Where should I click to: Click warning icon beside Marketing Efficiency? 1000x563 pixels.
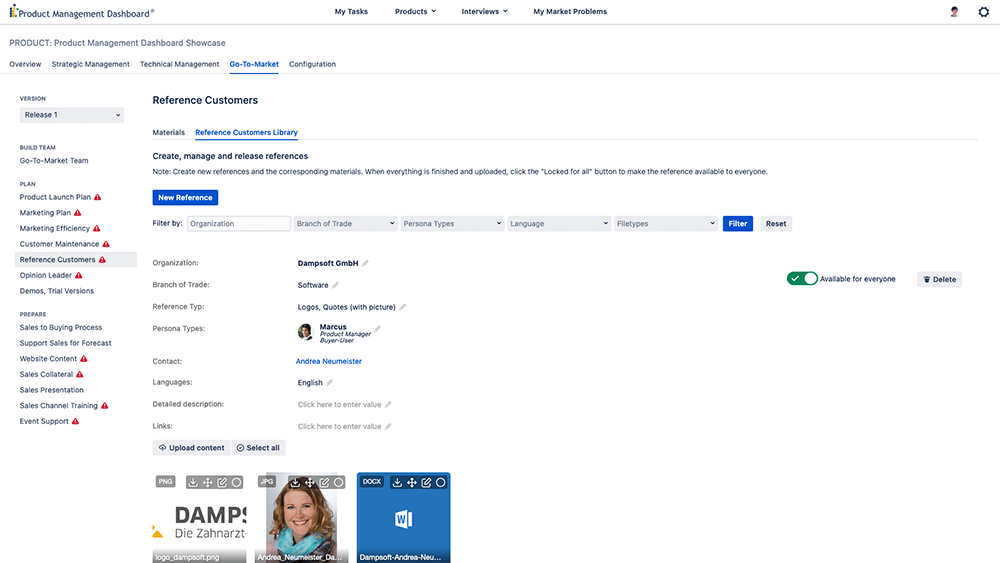[97, 228]
